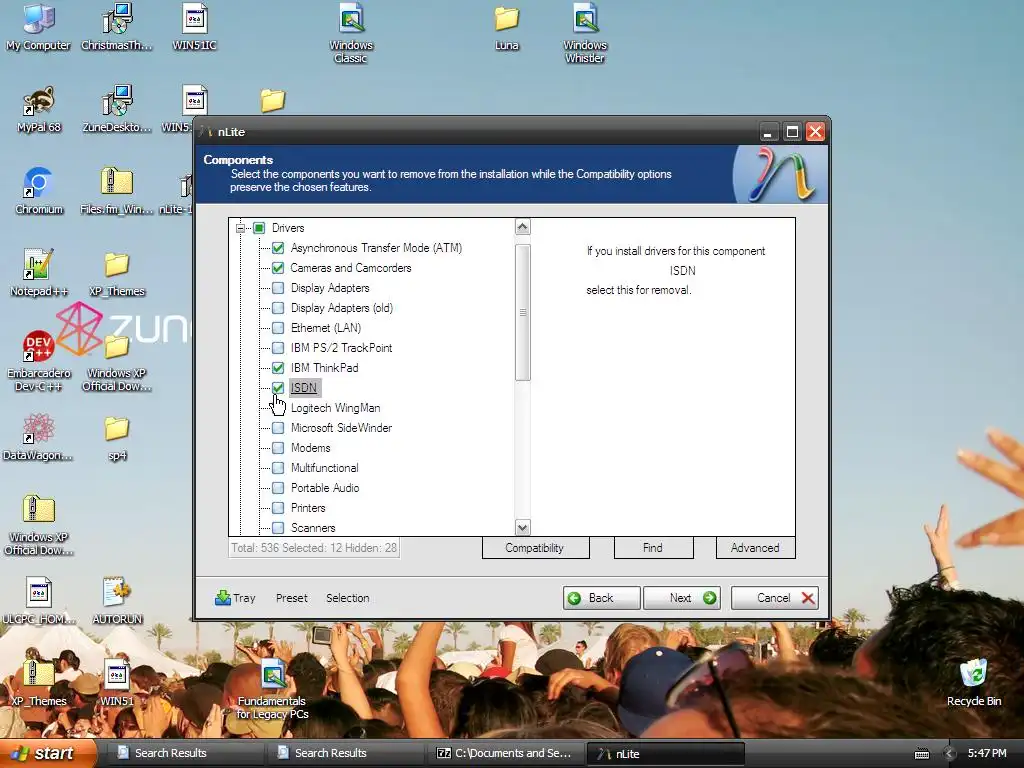The width and height of the screenshot is (1024, 768).
Task: Open the WIN51IC file on the desktop
Action: 195,27
